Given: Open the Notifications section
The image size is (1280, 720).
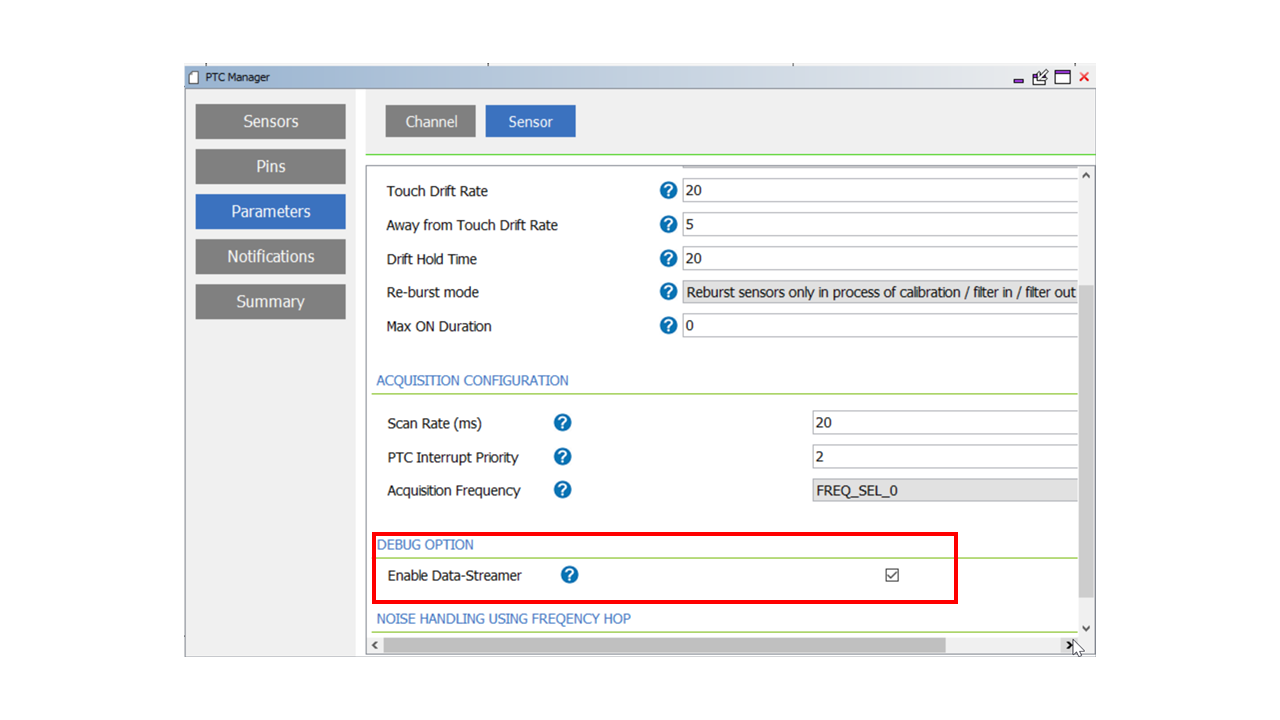Looking at the screenshot, I should [x=270, y=256].
